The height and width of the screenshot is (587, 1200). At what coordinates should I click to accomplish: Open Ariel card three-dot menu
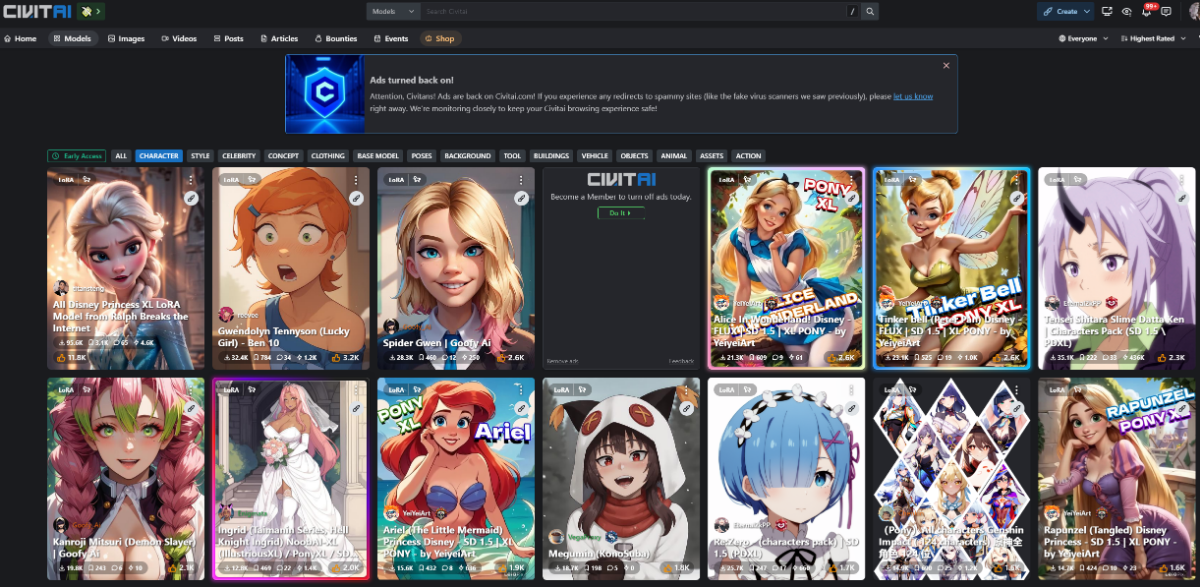tap(520, 390)
